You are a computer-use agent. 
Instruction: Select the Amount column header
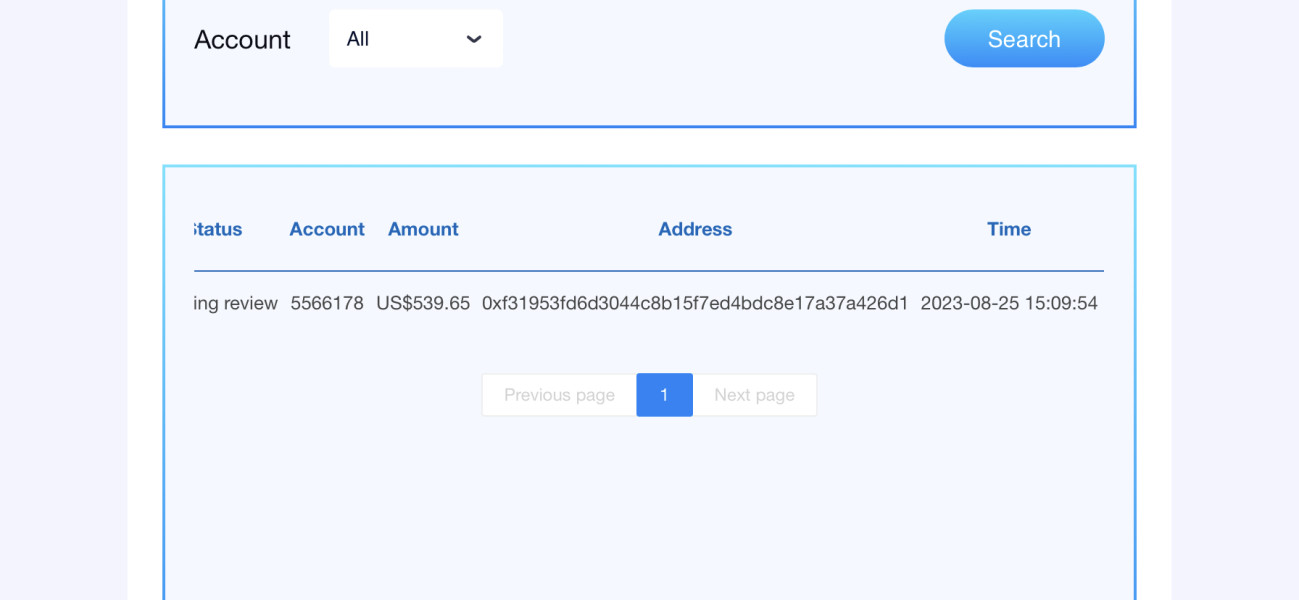coord(423,229)
